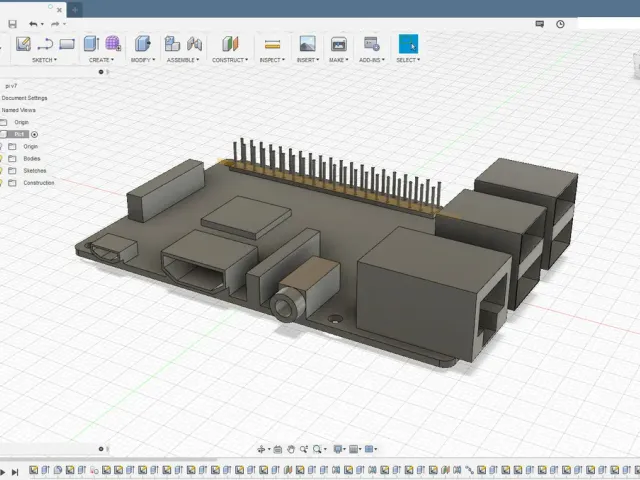The height and width of the screenshot is (480, 640).
Task: Select the Zoom tool icon
Action: [x=304, y=449]
